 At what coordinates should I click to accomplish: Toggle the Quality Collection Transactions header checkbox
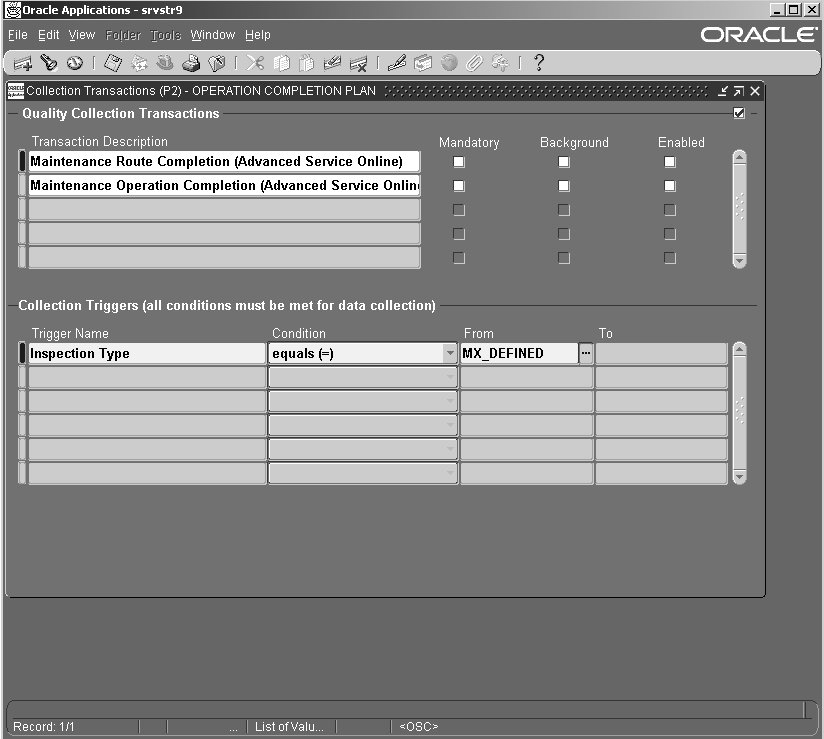tap(739, 113)
